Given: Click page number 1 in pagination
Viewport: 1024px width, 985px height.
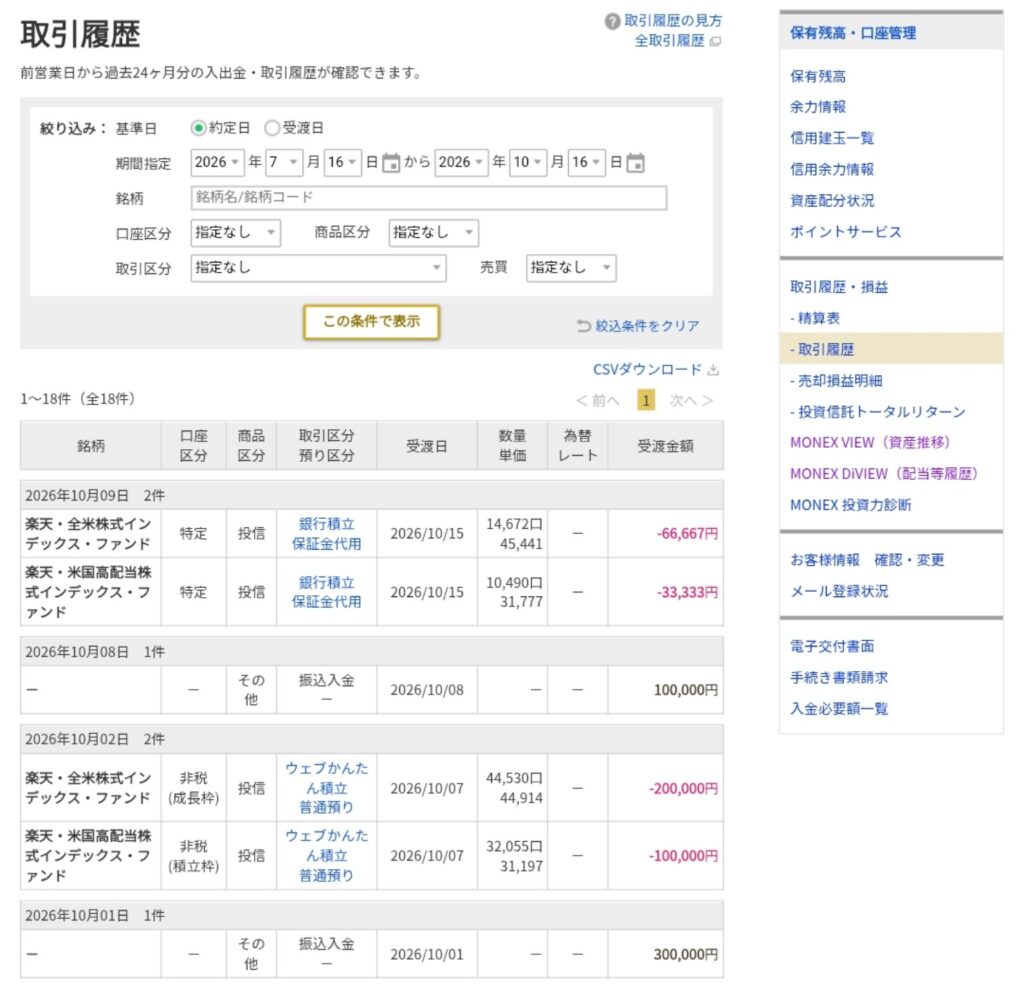Looking at the screenshot, I should tap(645, 400).
